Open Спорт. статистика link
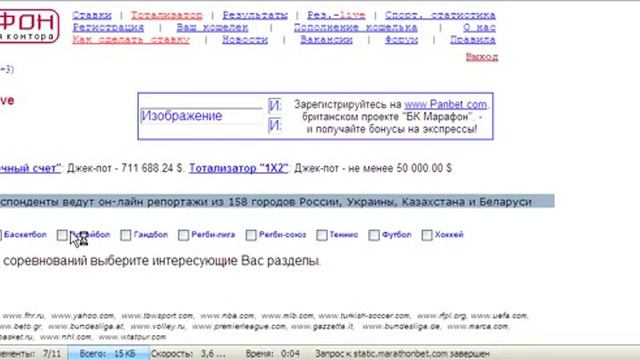Image resolution: width=640 pixels, height=360 pixels. pyautogui.click(x=440, y=15)
